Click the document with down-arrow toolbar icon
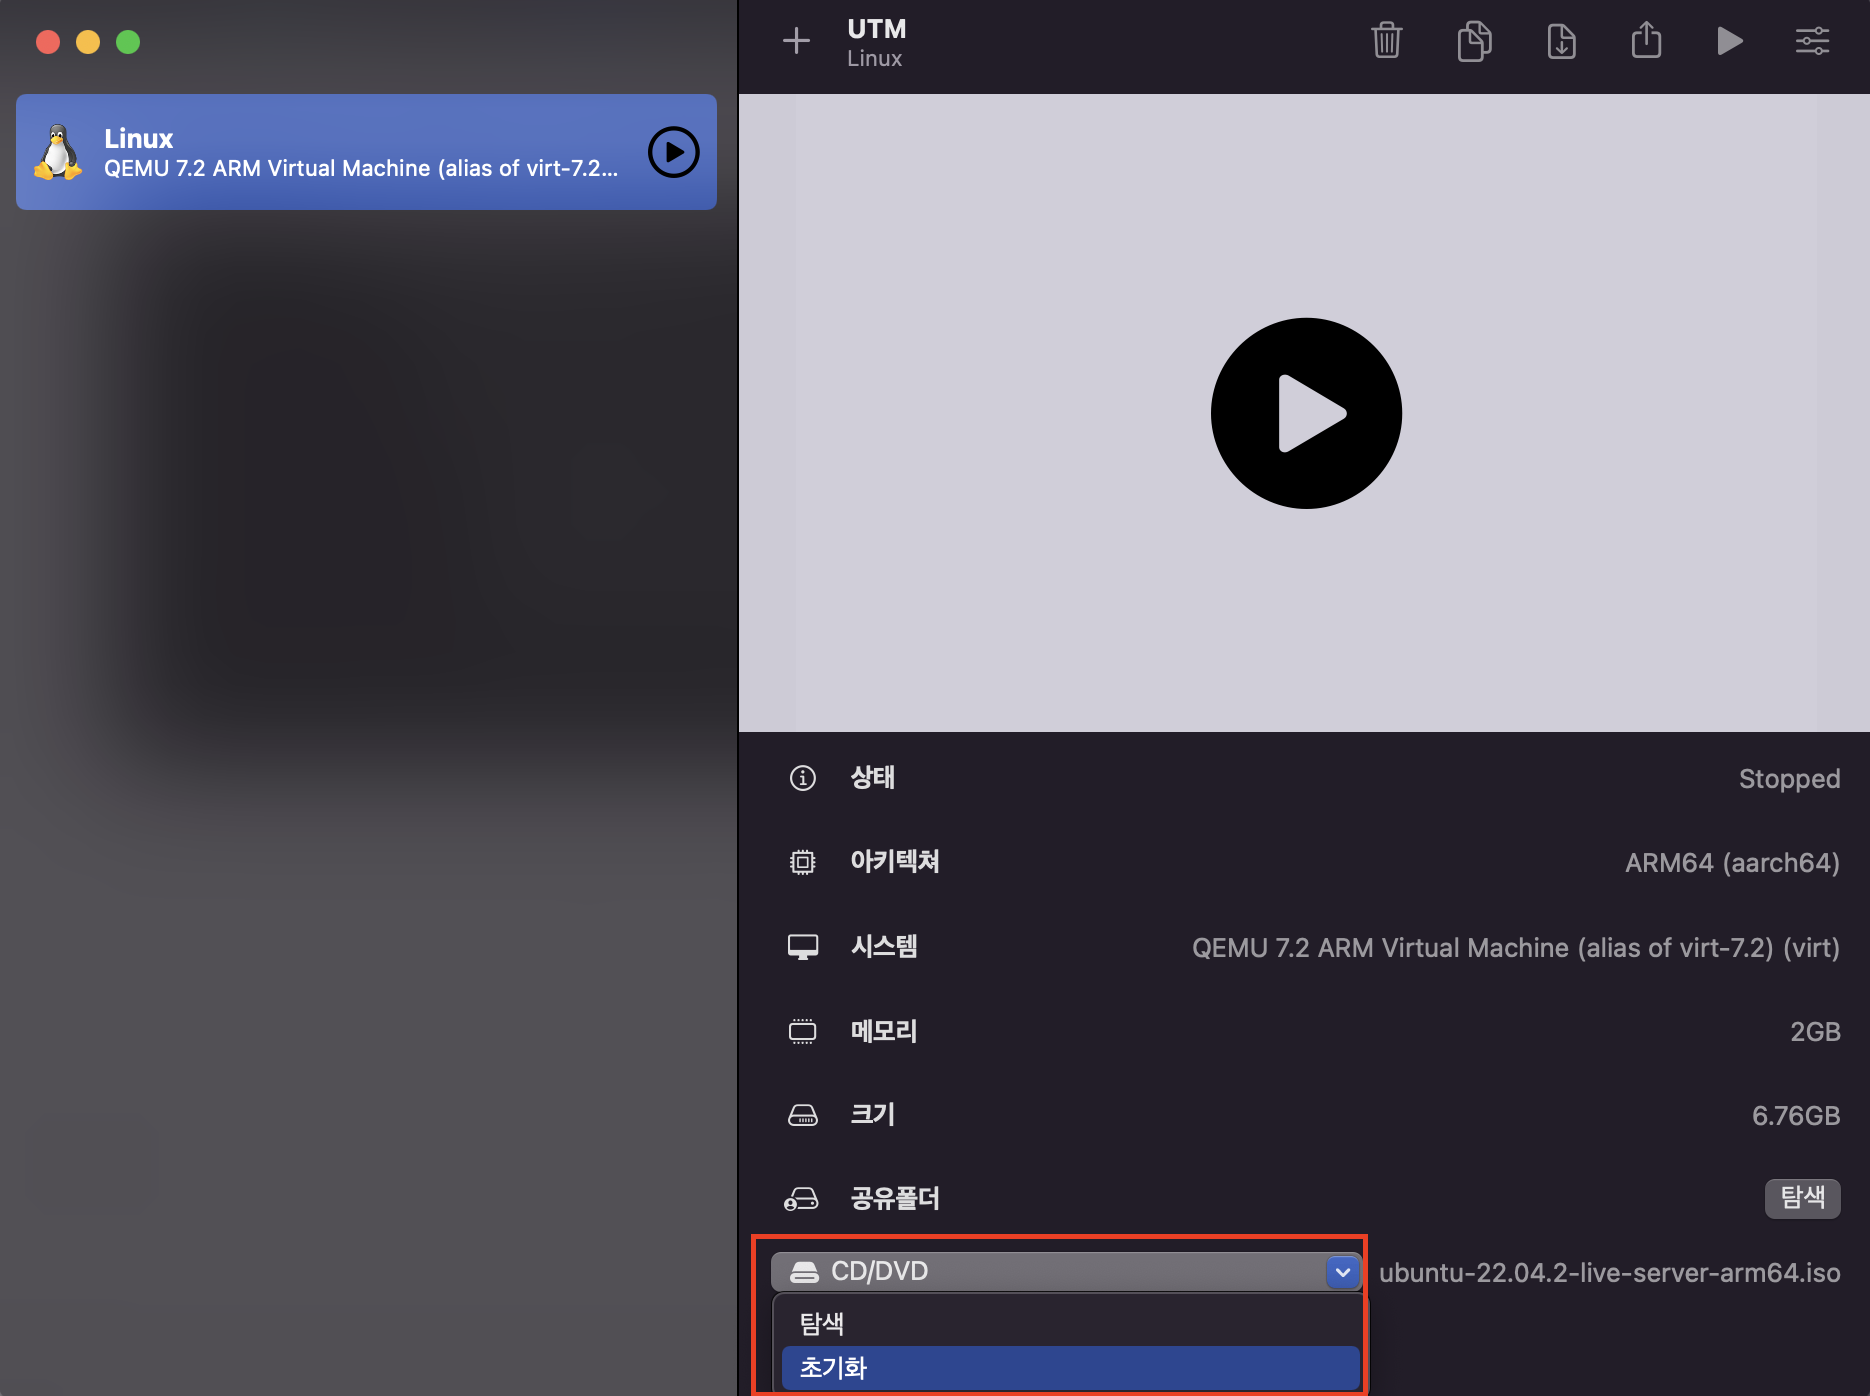 coord(1561,41)
